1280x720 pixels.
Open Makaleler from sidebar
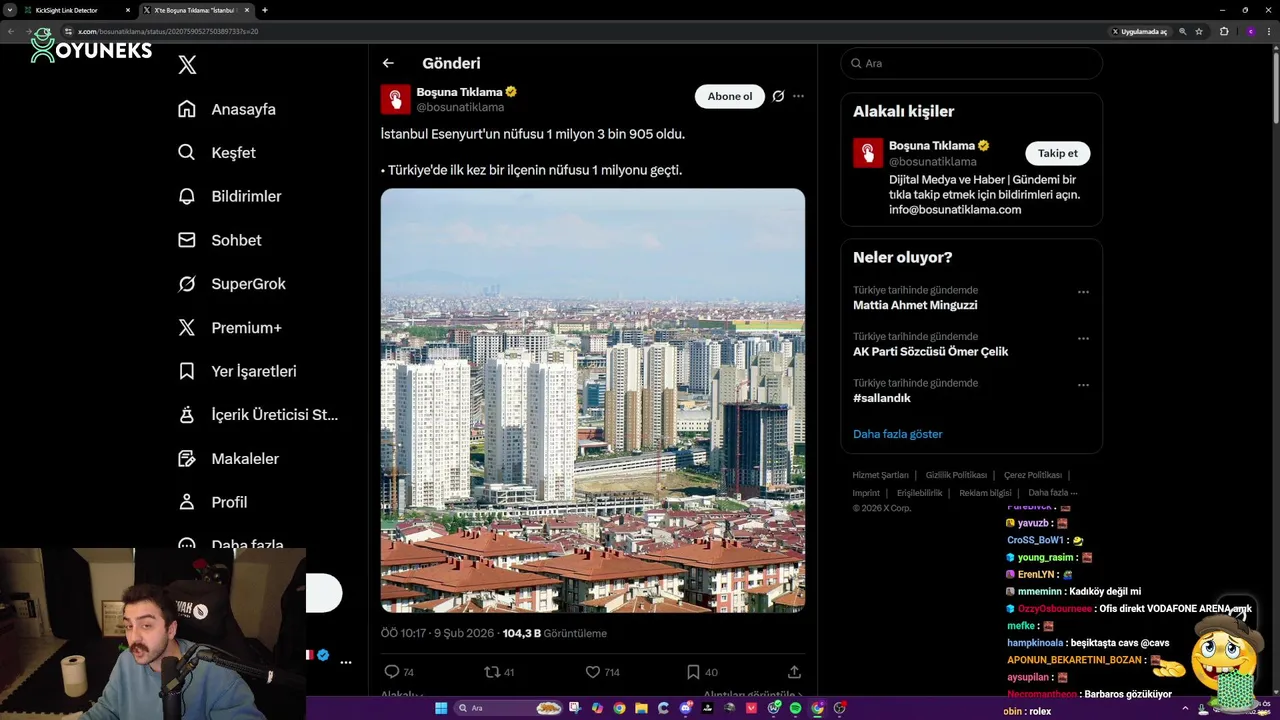[x=228, y=459]
